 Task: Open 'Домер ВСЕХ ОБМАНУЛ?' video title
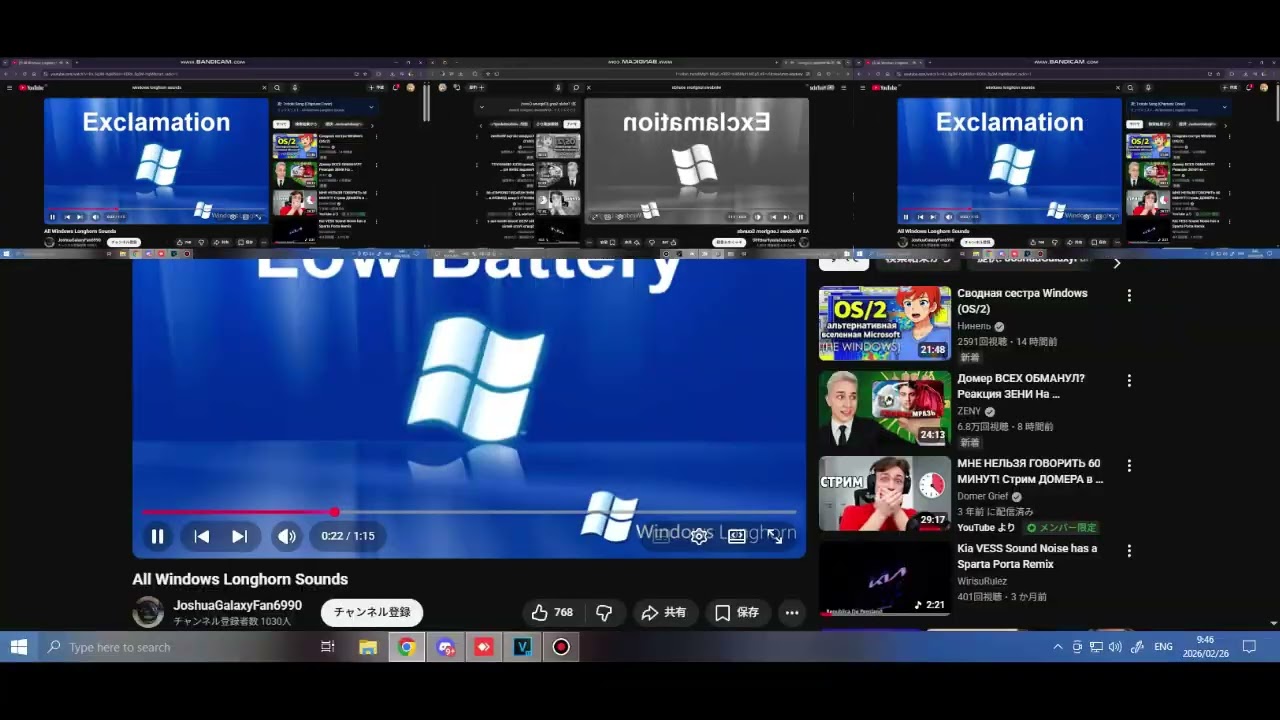(1021, 386)
